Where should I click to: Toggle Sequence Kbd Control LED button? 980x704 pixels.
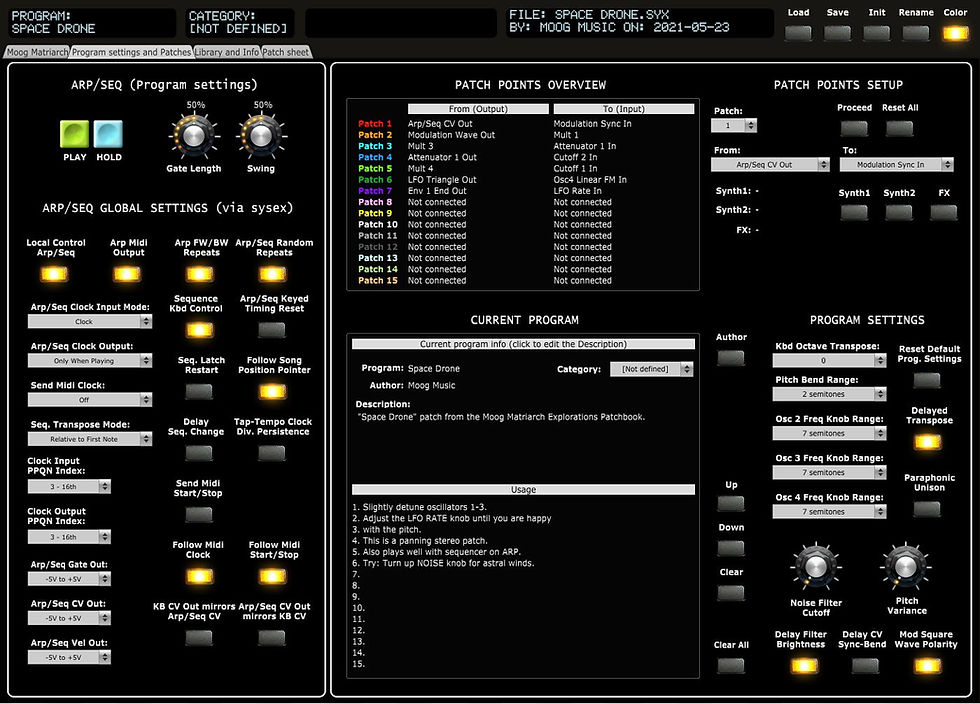pyautogui.click(x=200, y=329)
